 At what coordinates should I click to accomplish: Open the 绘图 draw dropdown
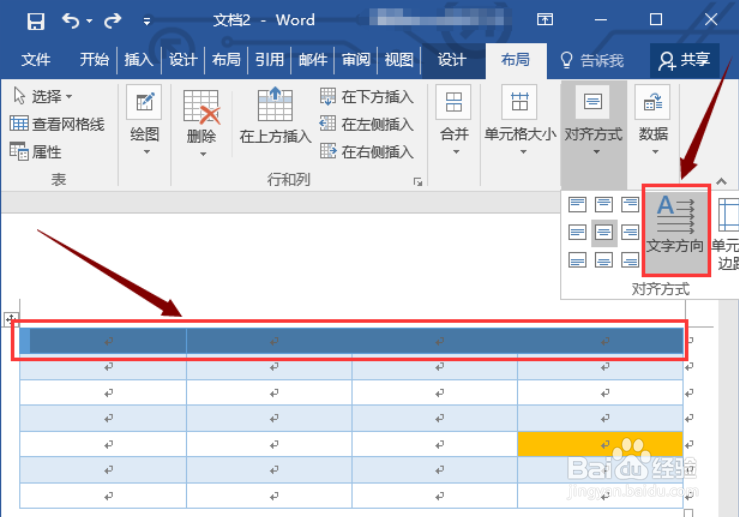point(145,122)
